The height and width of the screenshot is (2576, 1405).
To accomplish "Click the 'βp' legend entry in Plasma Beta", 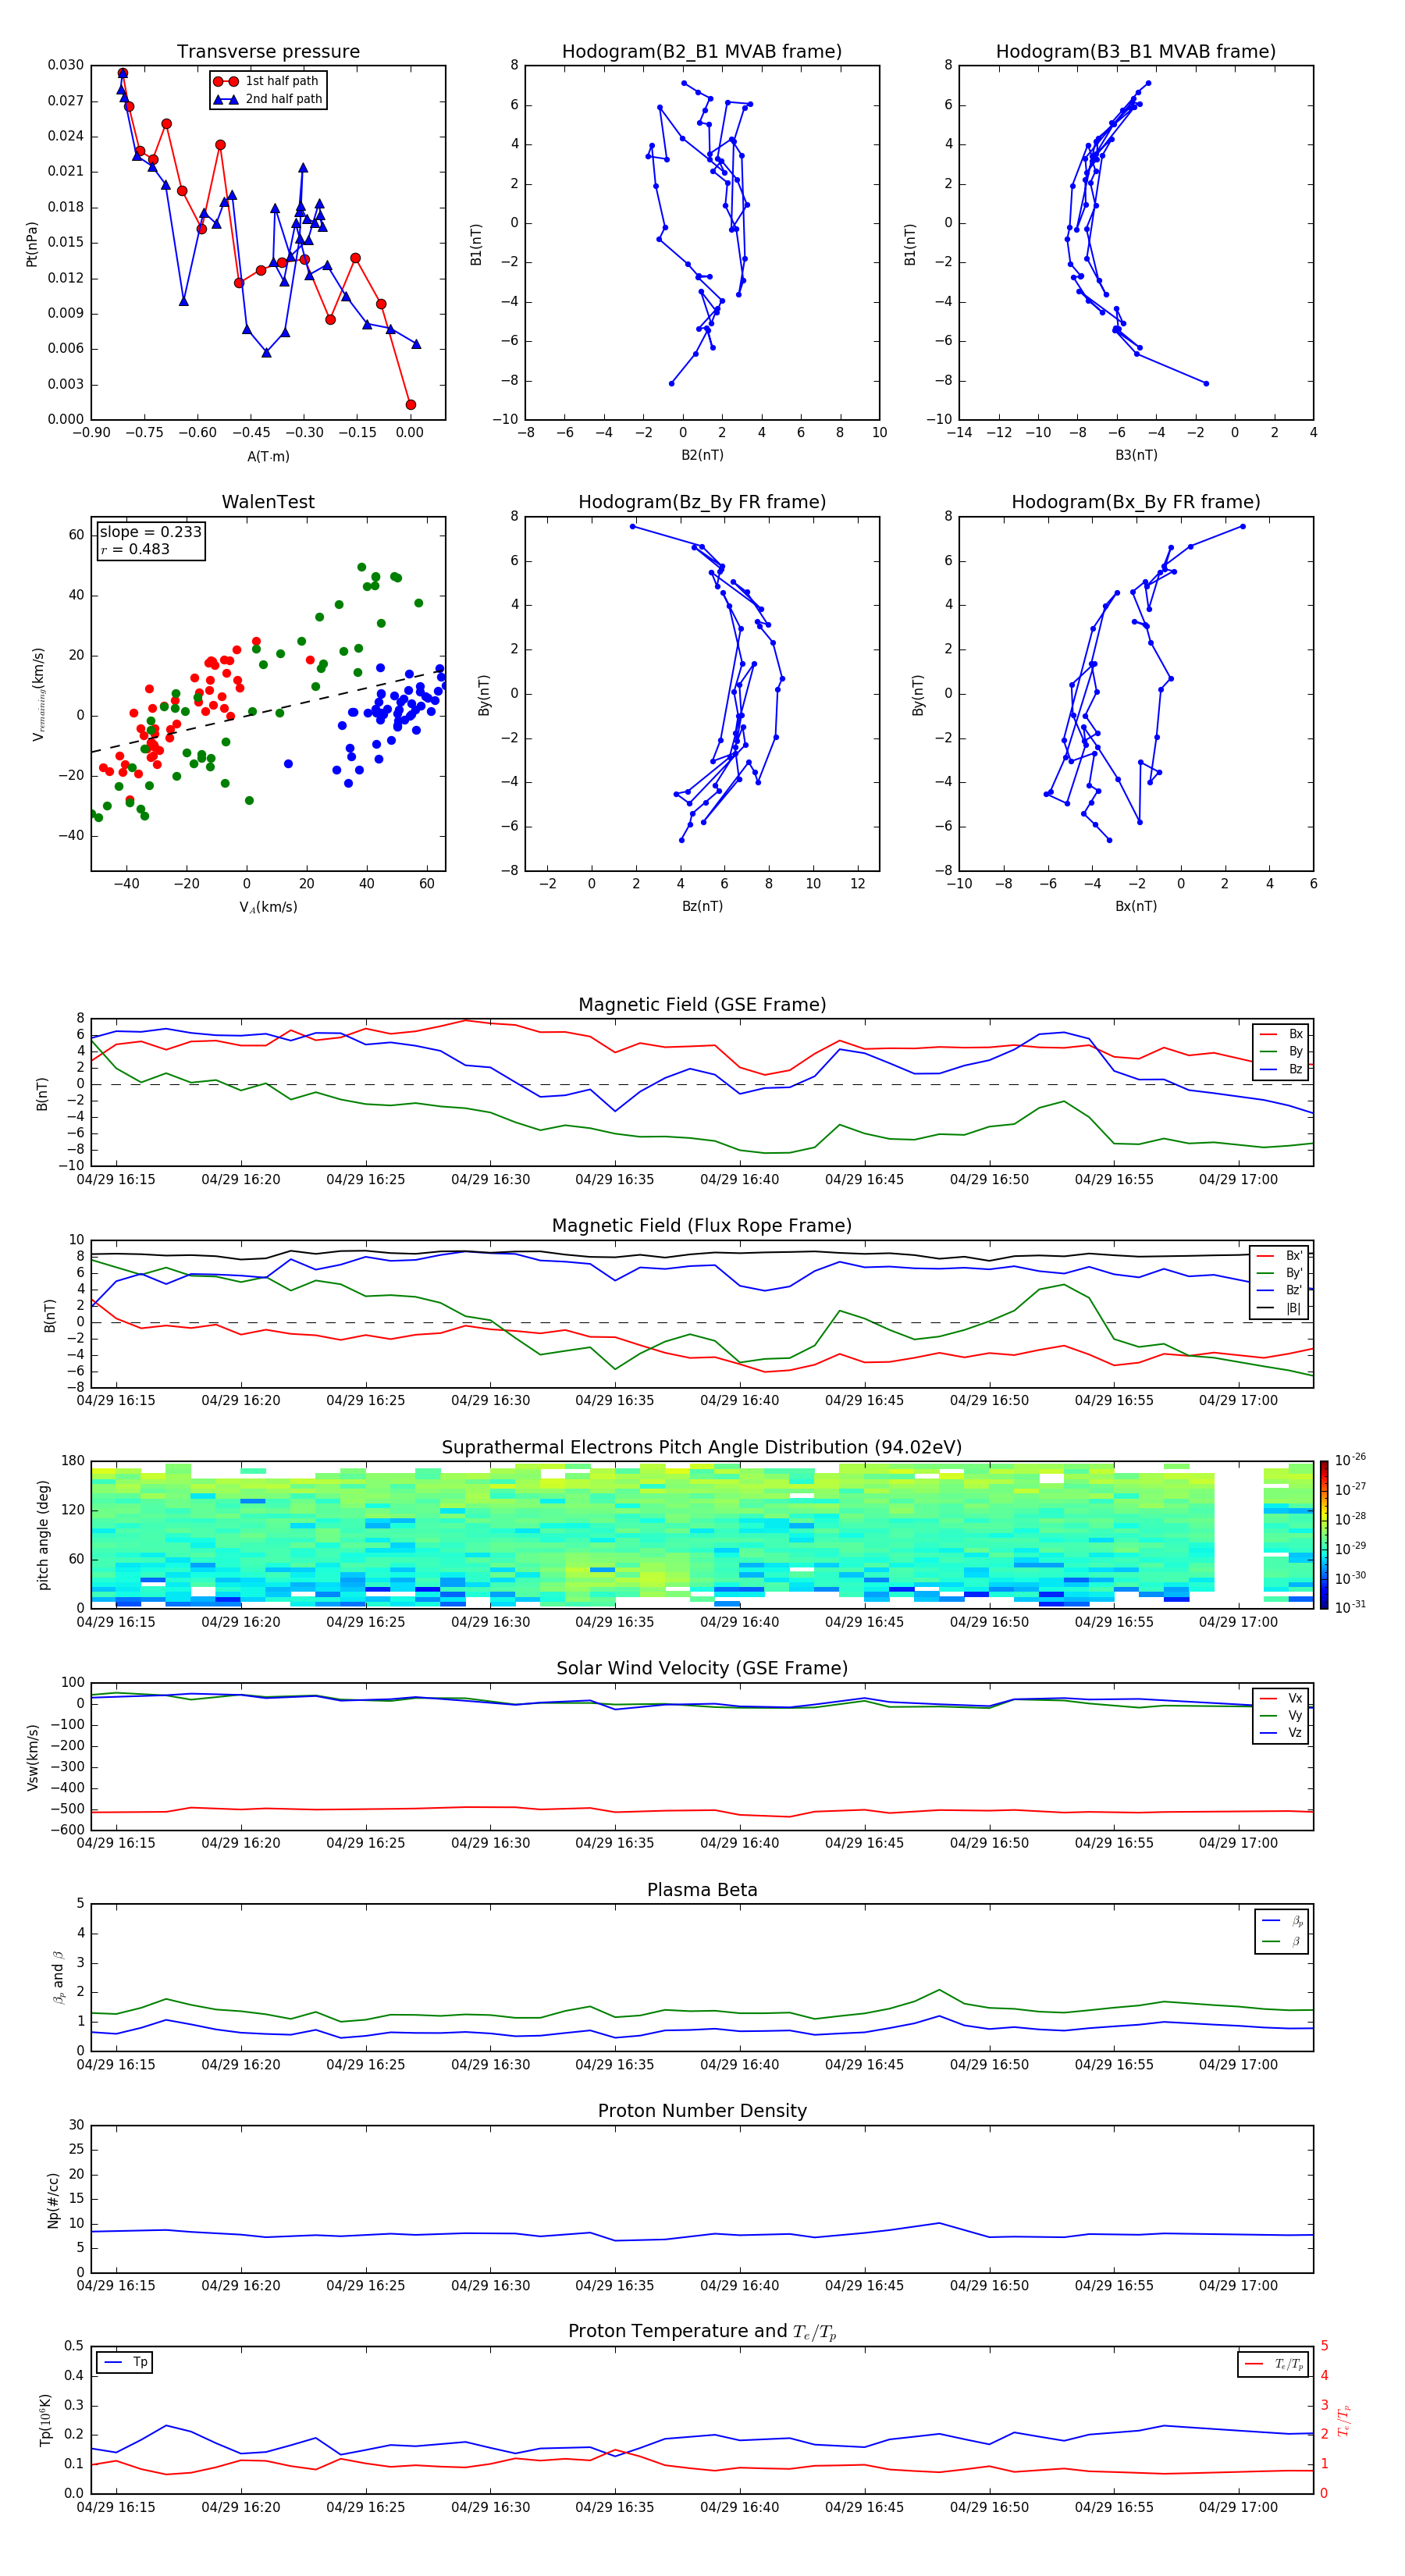I will (1283, 1921).
